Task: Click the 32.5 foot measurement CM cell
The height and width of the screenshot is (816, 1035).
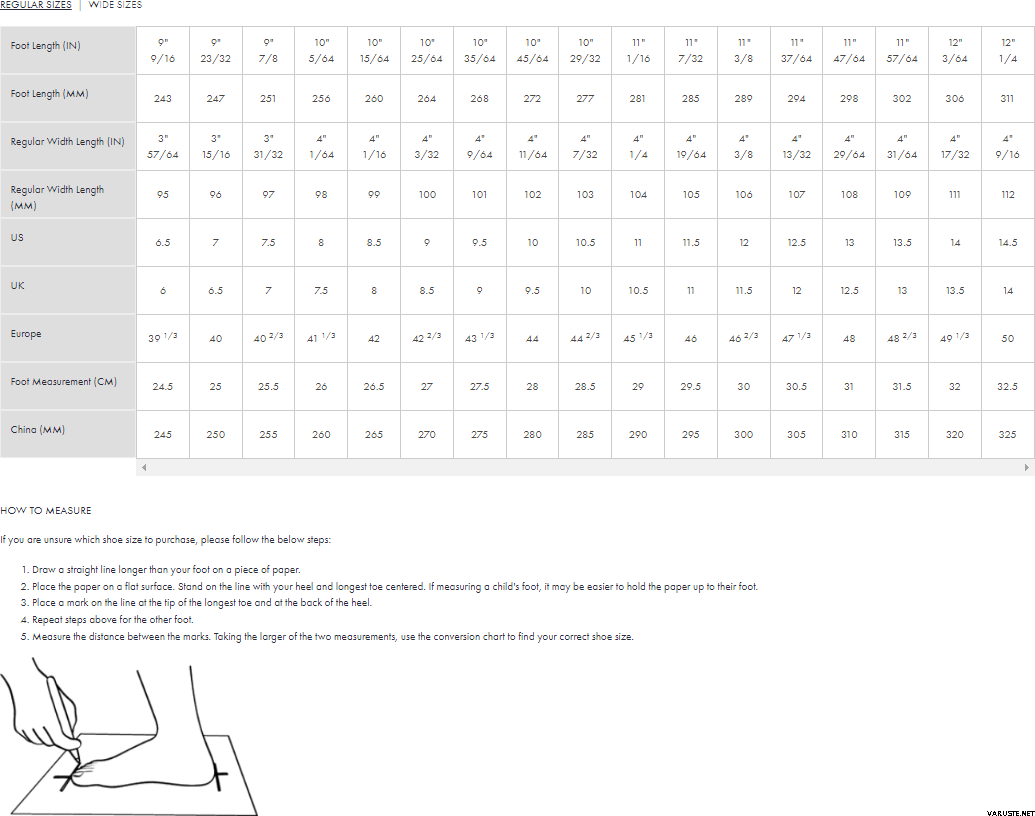Action: click(1007, 387)
